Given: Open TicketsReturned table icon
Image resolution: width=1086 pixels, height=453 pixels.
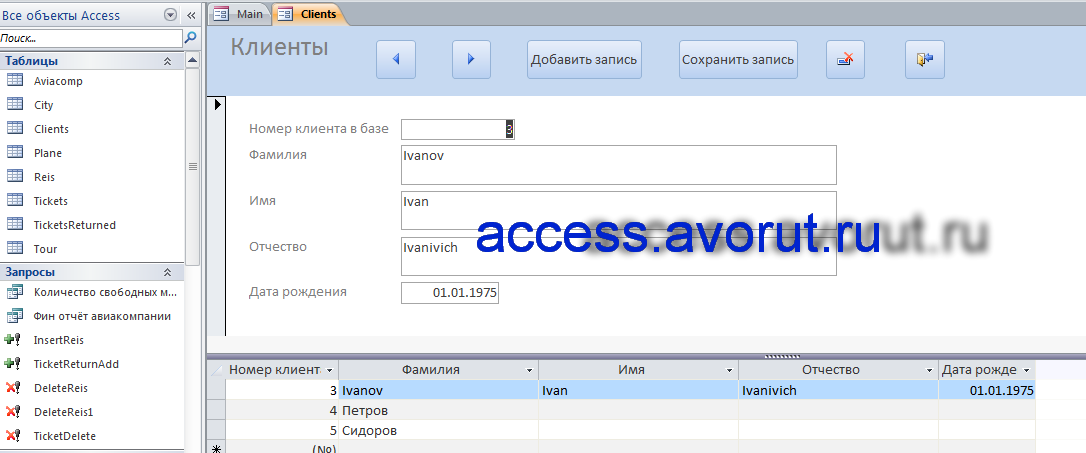Looking at the screenshot, I should [x=15, y=224].
